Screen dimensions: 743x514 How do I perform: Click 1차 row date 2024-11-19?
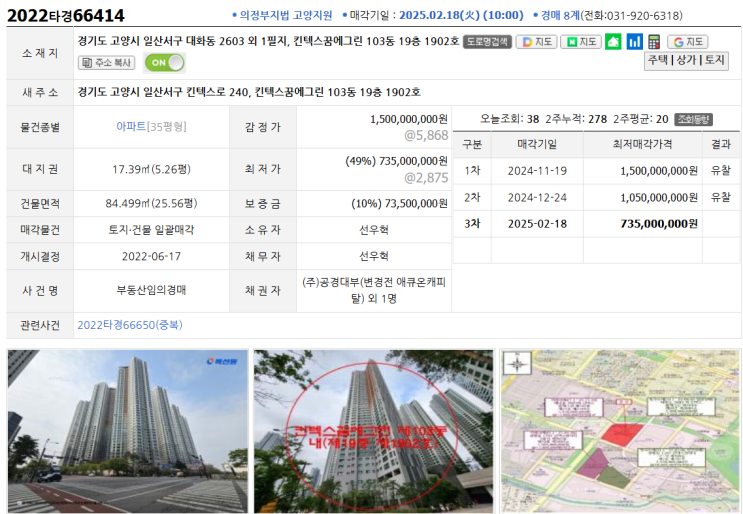(537, 171)
